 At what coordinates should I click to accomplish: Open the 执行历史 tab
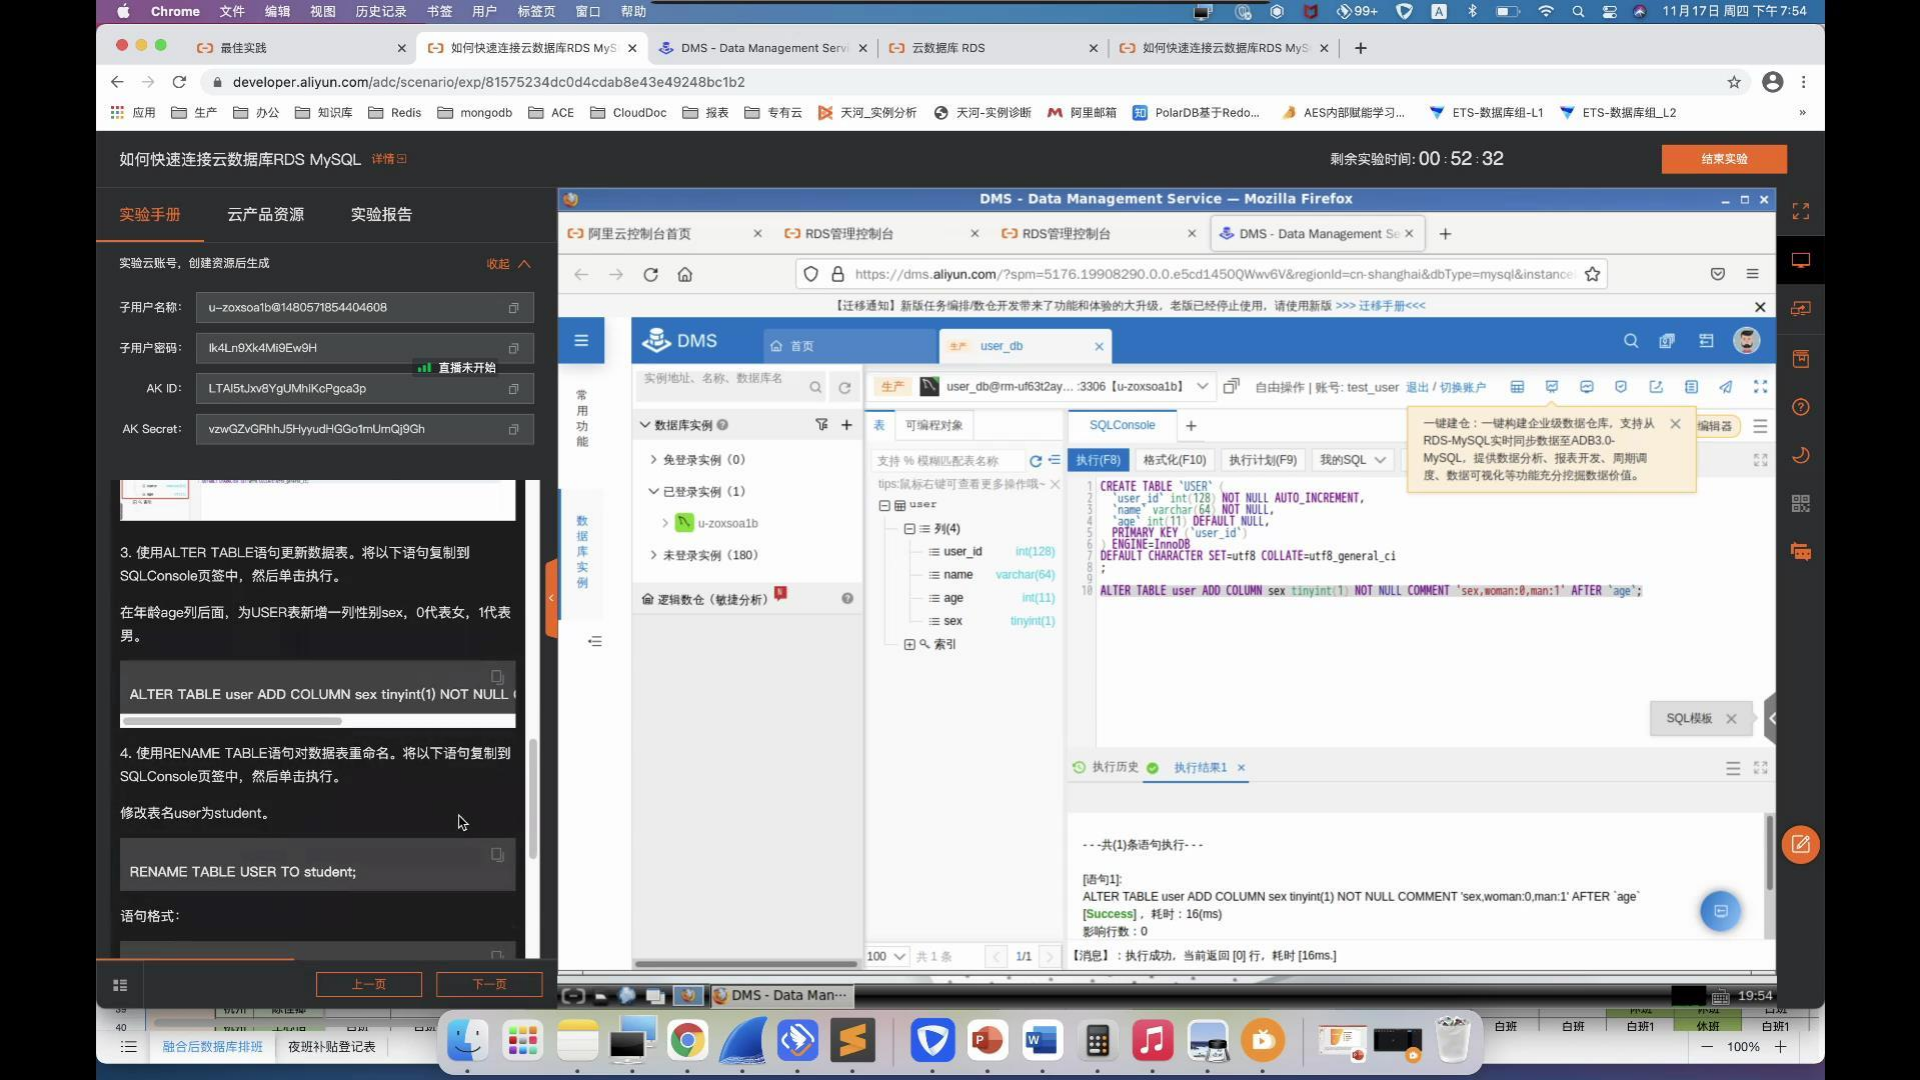[x=1106, y=768]
